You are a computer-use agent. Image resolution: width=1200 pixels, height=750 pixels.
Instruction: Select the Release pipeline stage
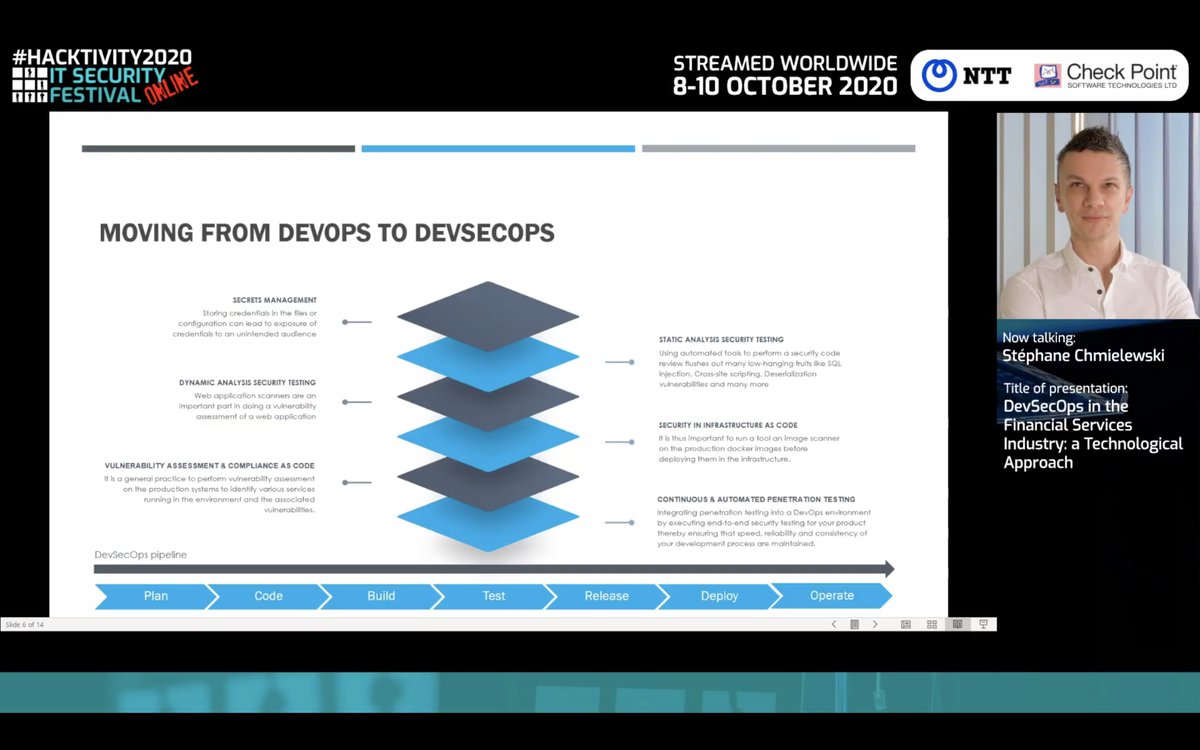(x=607, y=596)
